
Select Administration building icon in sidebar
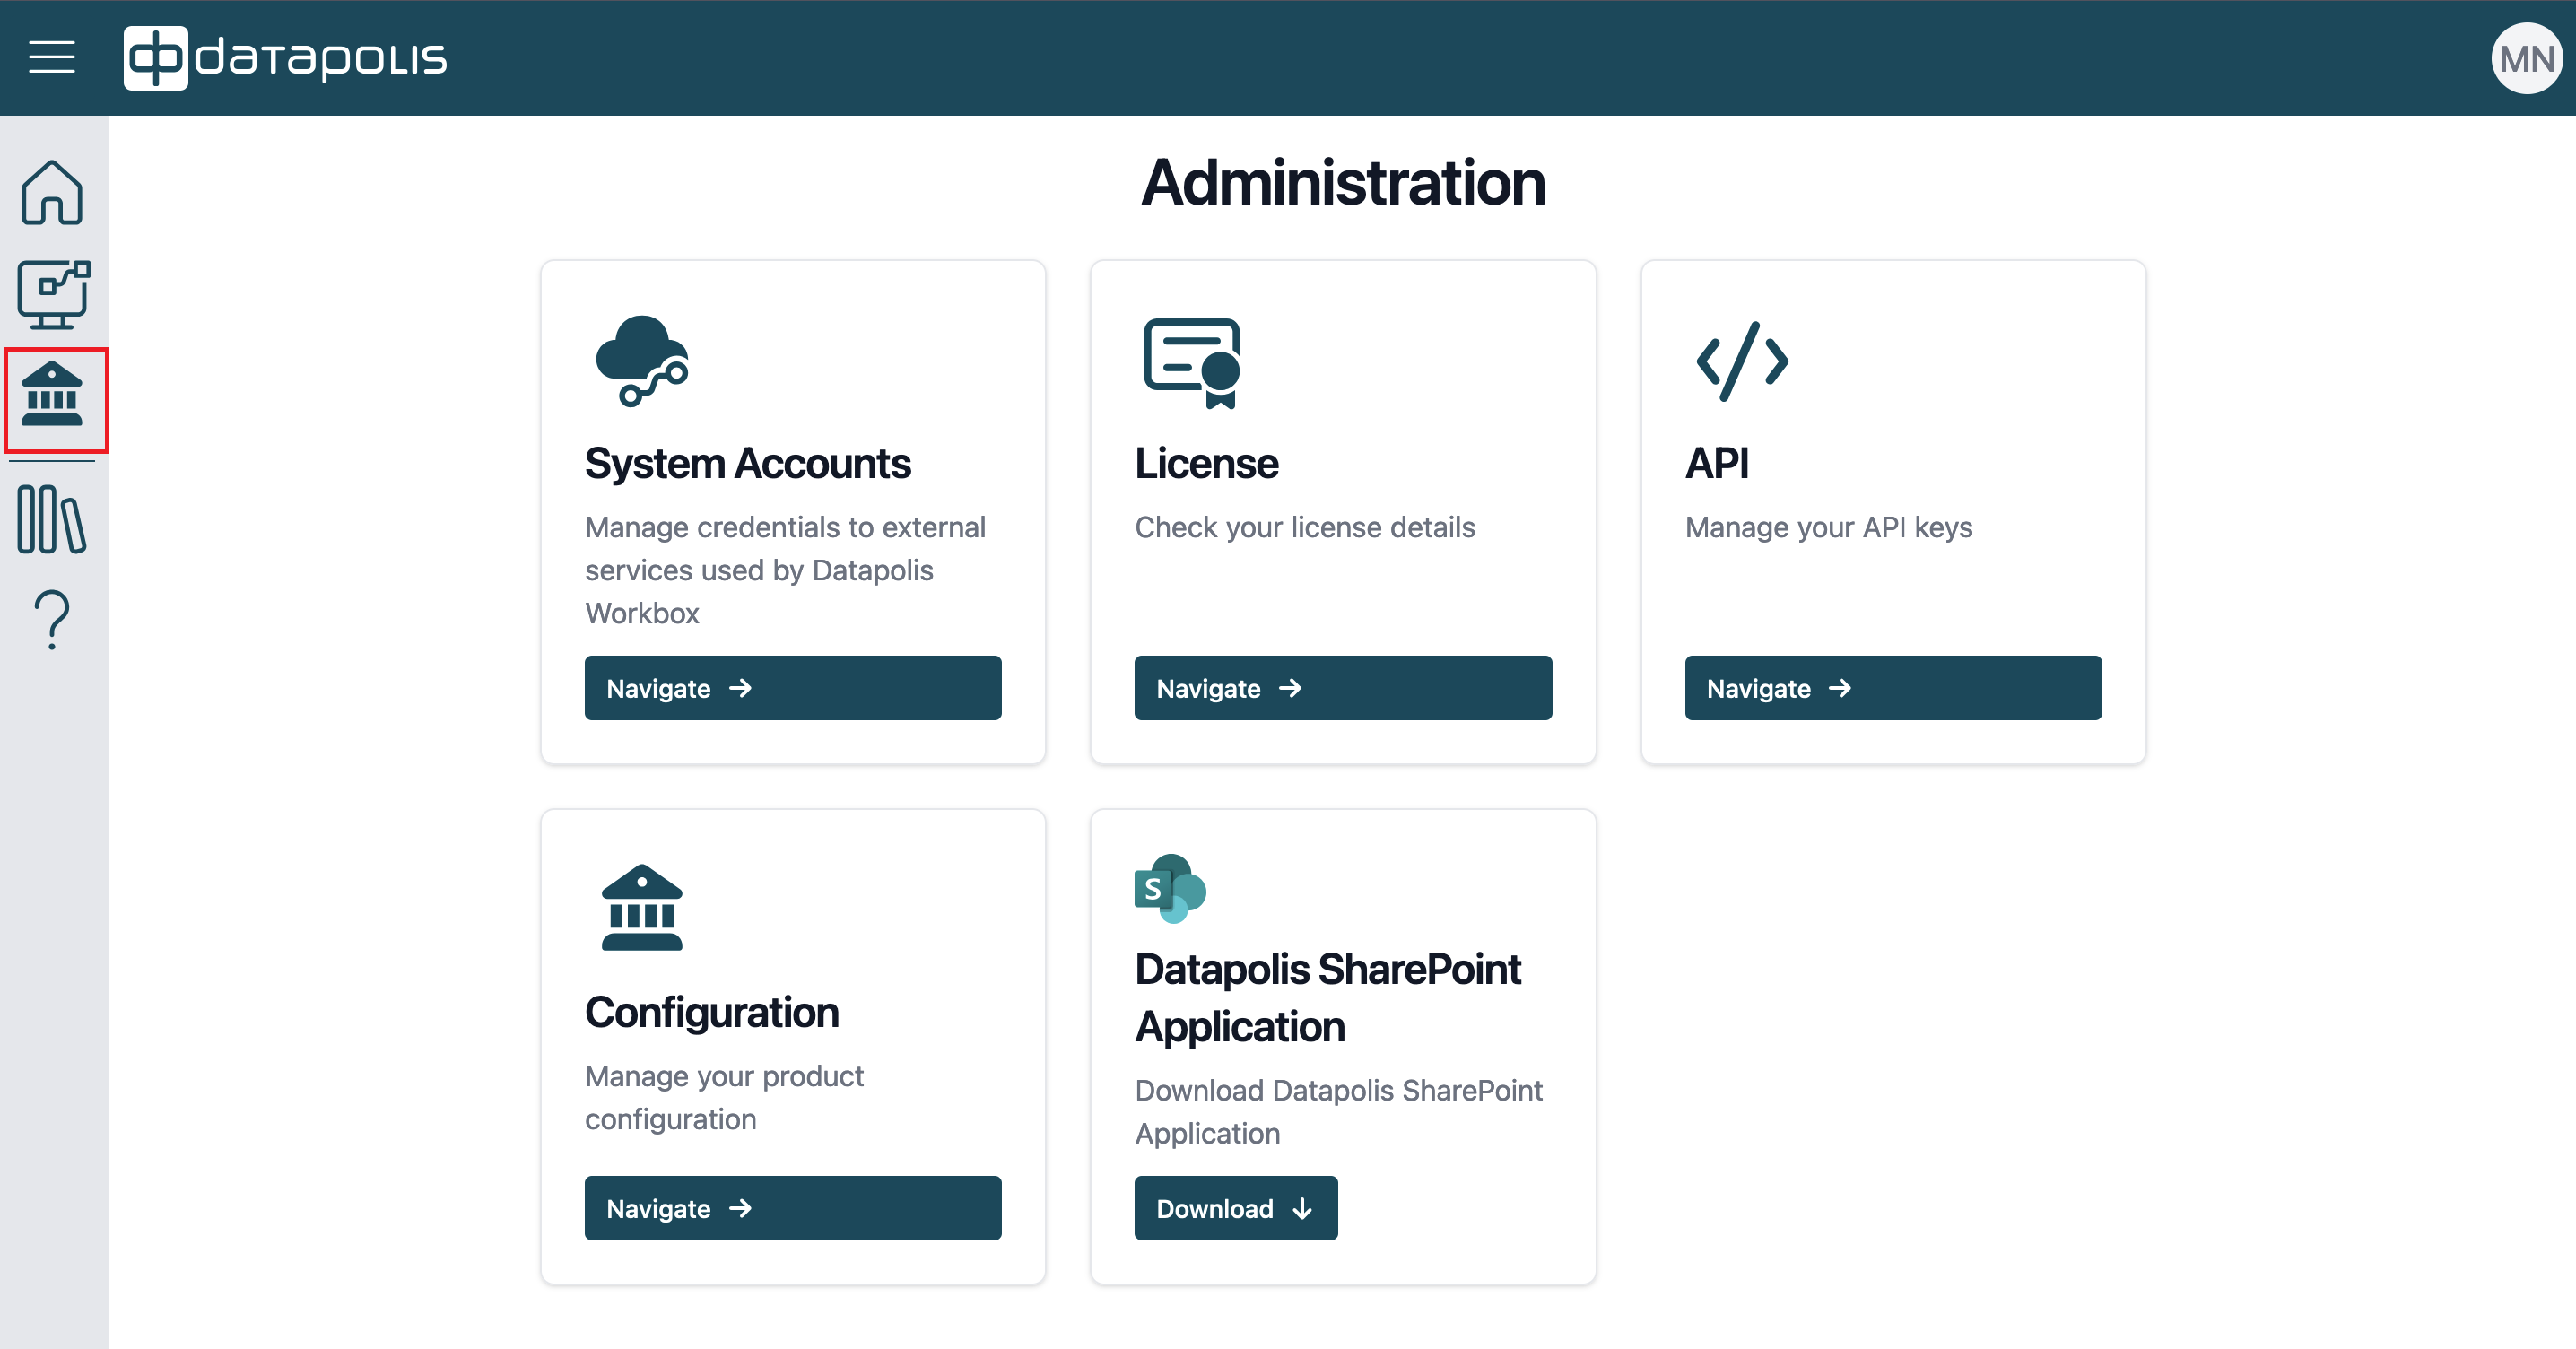point(53,397)
